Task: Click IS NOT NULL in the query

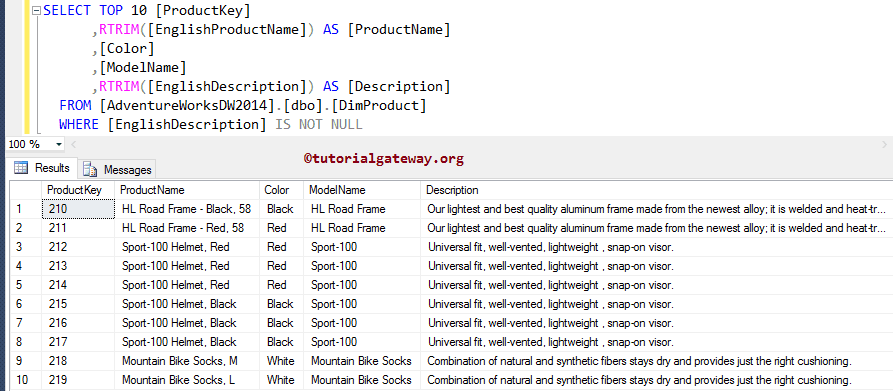Action: pyautogui.click(x=318, y=124)
